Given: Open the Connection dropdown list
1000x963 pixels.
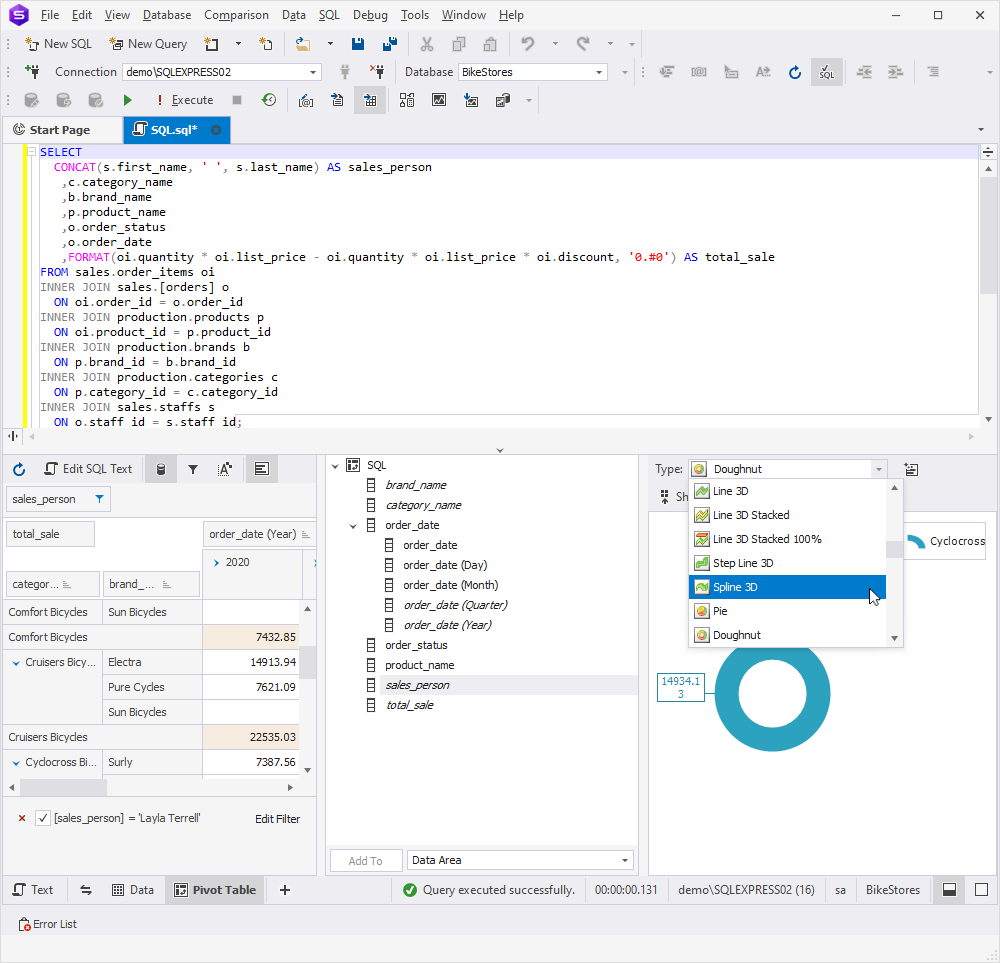Looking at the screenshot, I should point(312,72).
